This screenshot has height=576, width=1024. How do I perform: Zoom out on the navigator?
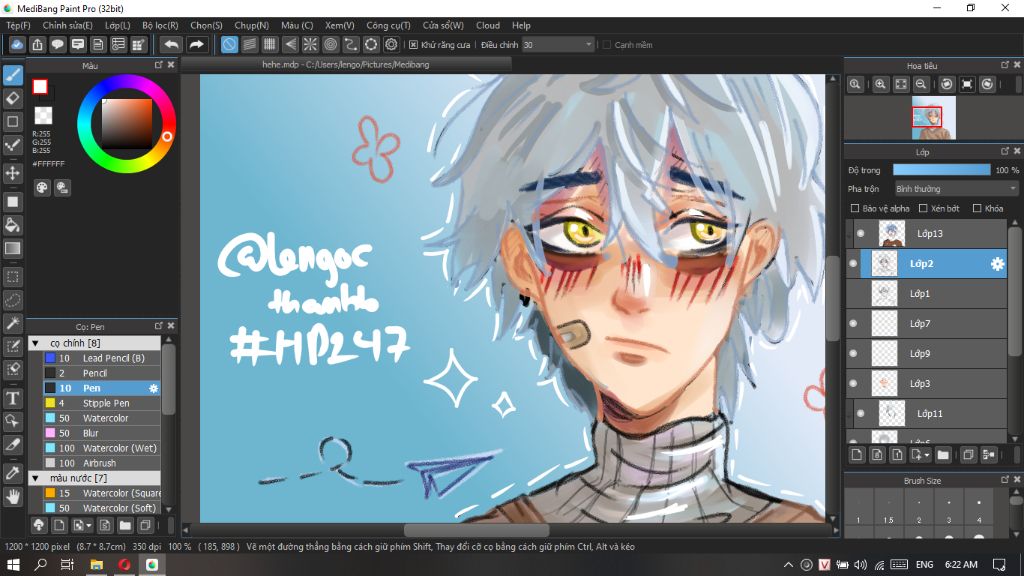(921, 84)
